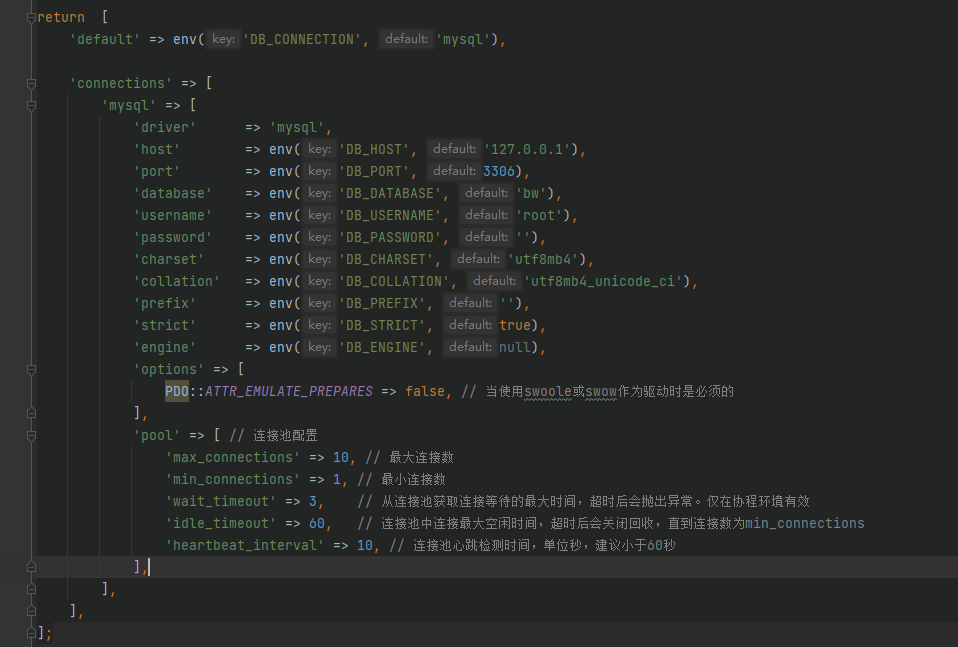
Task: Click the 'heartbeat_interval' value 10
Action: coord(365,545)
